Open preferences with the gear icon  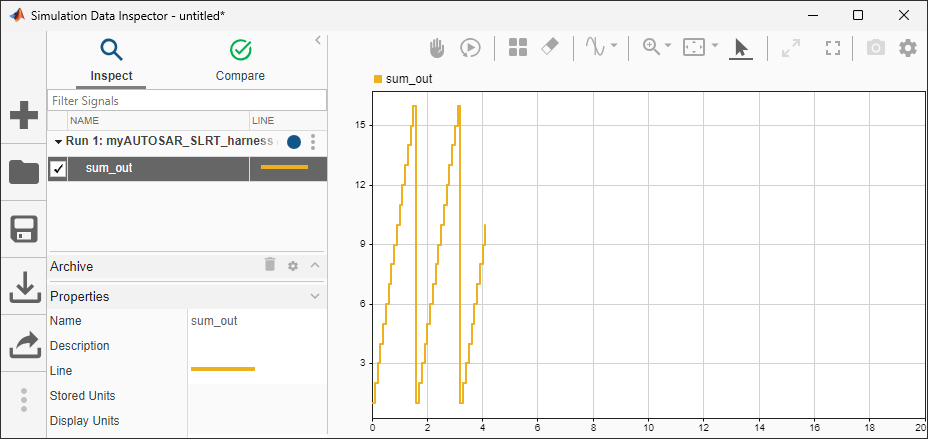pyautogui.click(x=907, y=47)
